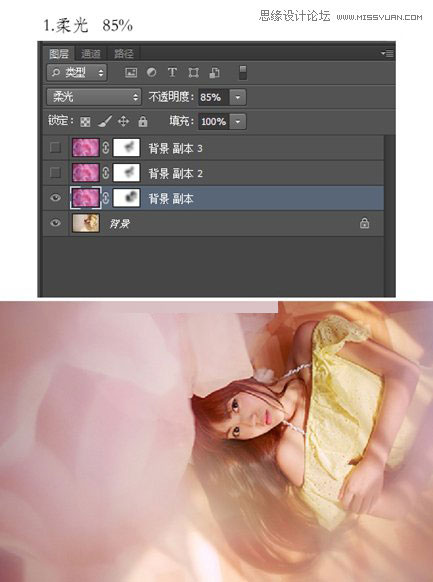
Task: Filter layers by adjustment layer type
Action: [151, 72]
